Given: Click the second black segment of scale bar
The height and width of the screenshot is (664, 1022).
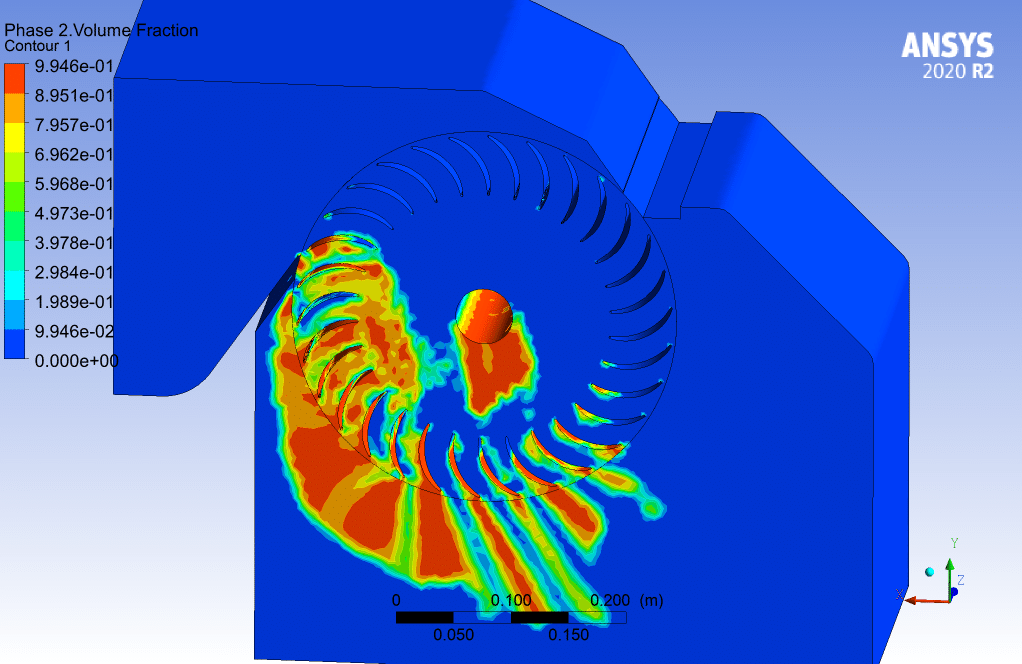Looking at the screenshot, I should coord(540,617).
